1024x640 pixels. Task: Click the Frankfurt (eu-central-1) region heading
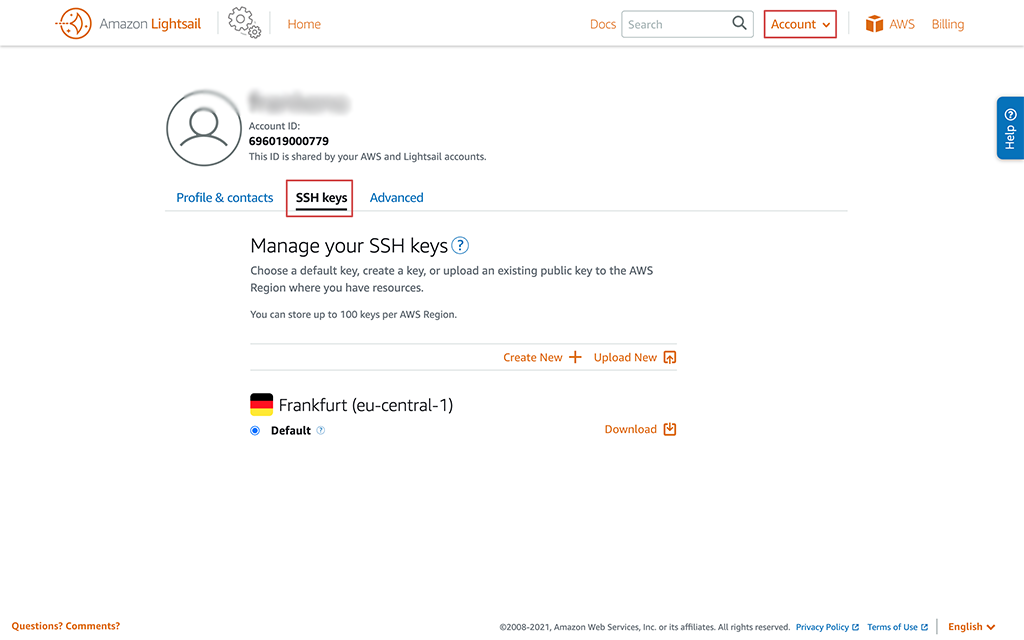click(366, 405)
